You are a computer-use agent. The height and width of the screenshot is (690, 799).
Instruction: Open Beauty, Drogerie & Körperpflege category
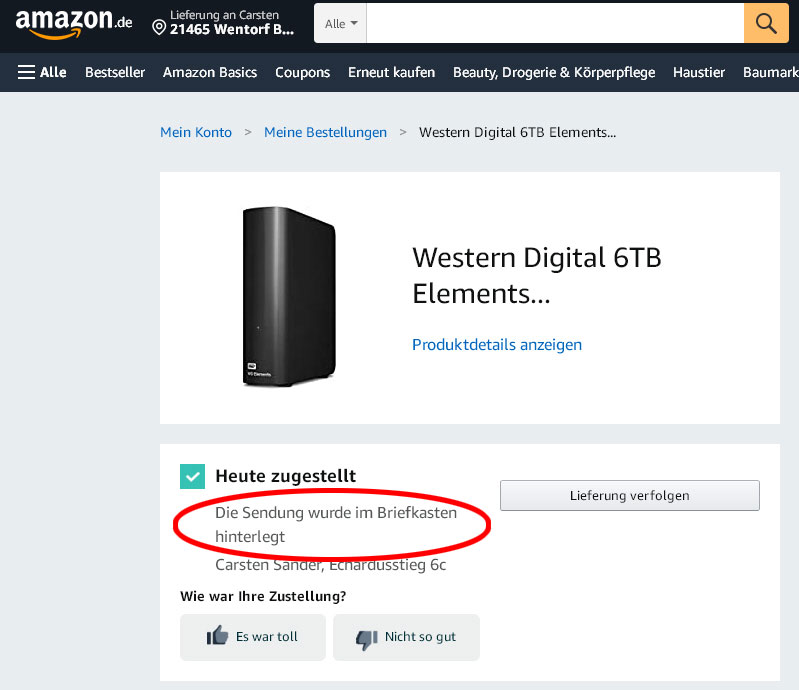[554, 72]
